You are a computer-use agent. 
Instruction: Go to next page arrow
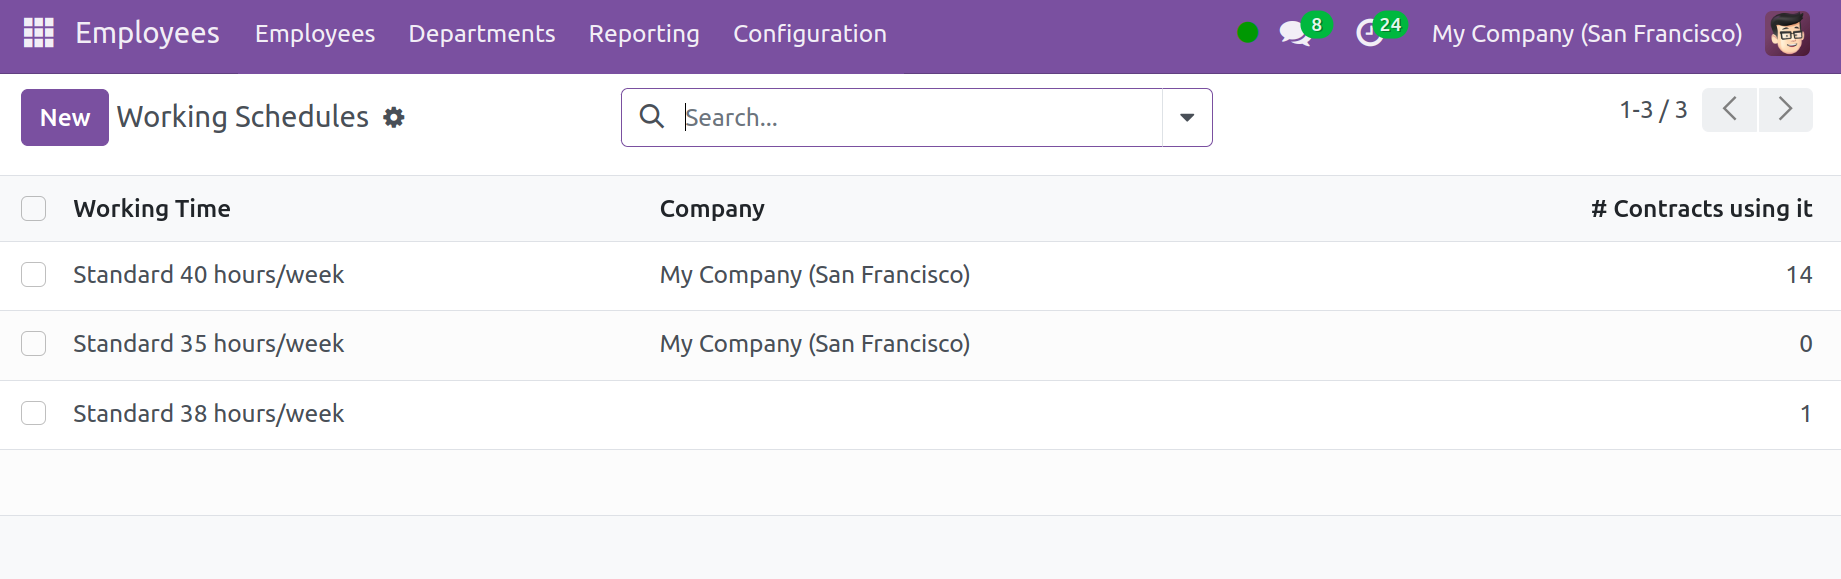[1785, 109]
